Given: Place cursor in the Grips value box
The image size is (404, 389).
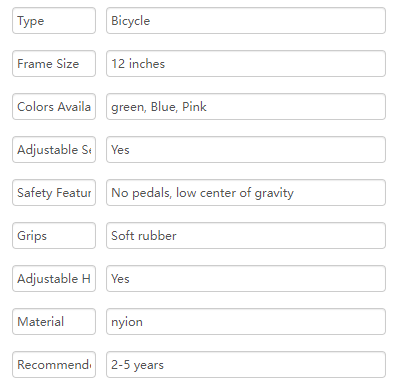Looking at the screenshot, I should (246, 236).
